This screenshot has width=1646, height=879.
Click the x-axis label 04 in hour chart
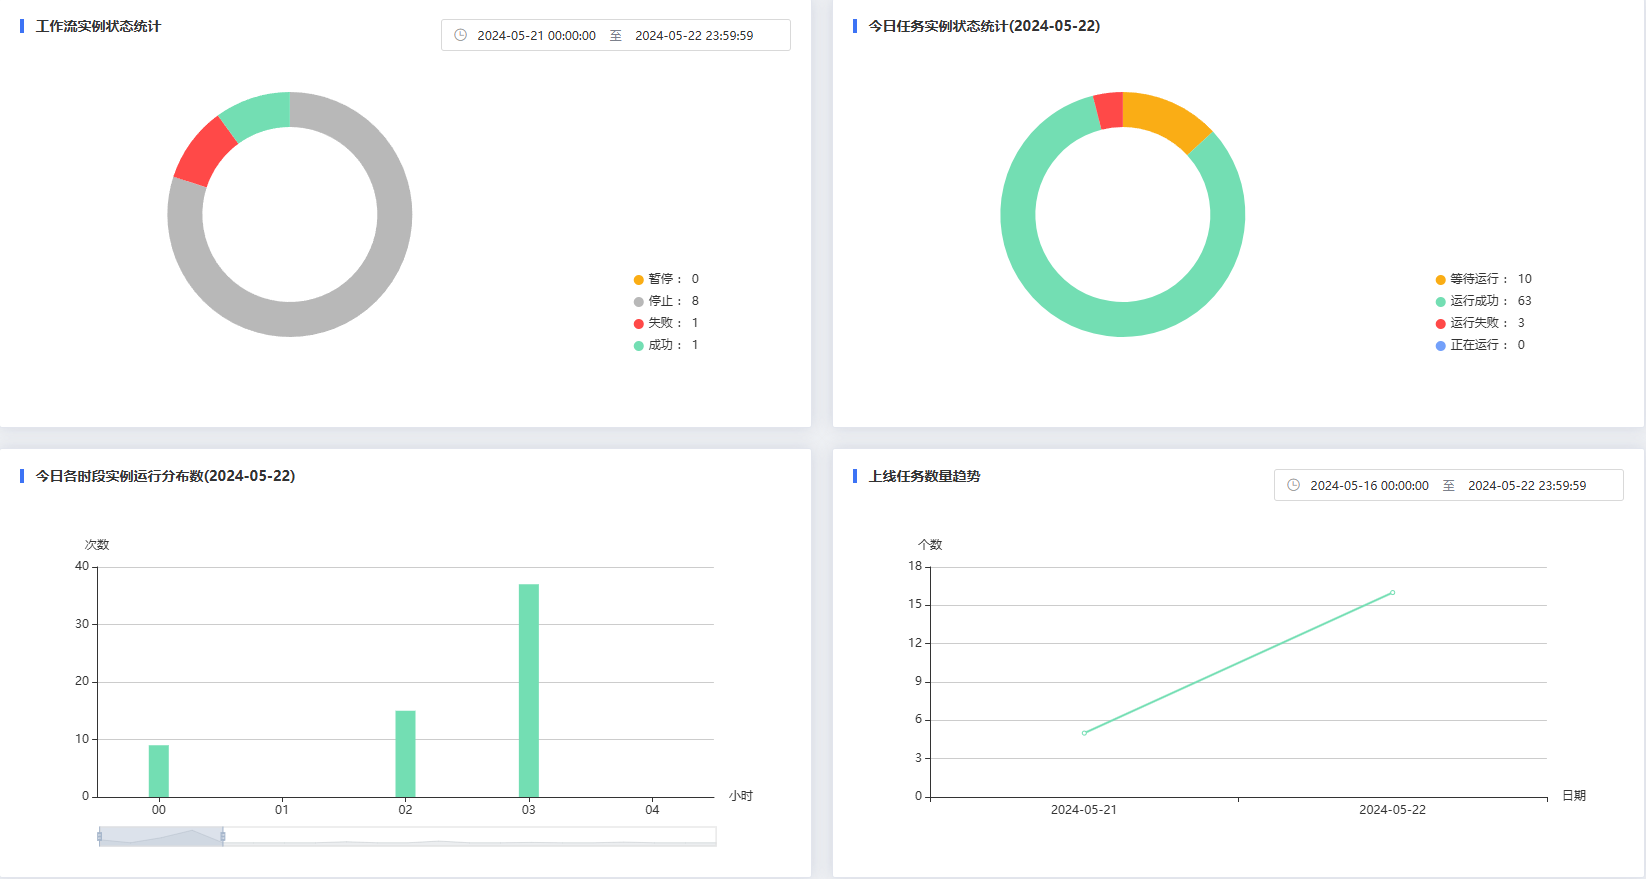point(652,810)
